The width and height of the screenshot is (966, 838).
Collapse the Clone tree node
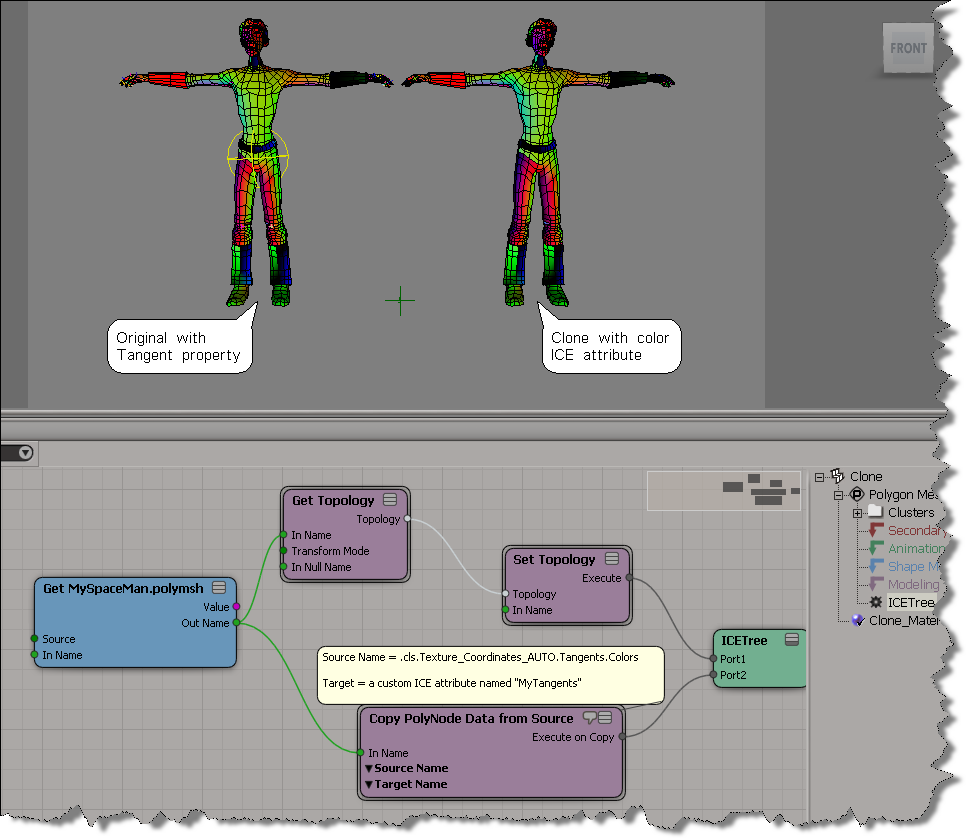(821, 477)
